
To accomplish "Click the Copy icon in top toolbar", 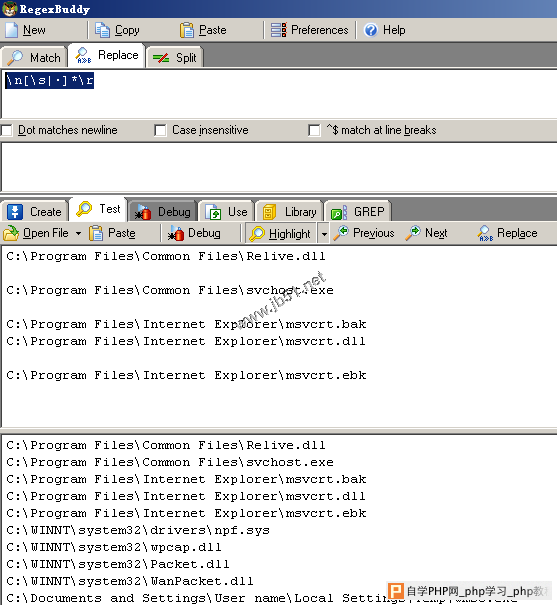I will (x=103, y=30).
